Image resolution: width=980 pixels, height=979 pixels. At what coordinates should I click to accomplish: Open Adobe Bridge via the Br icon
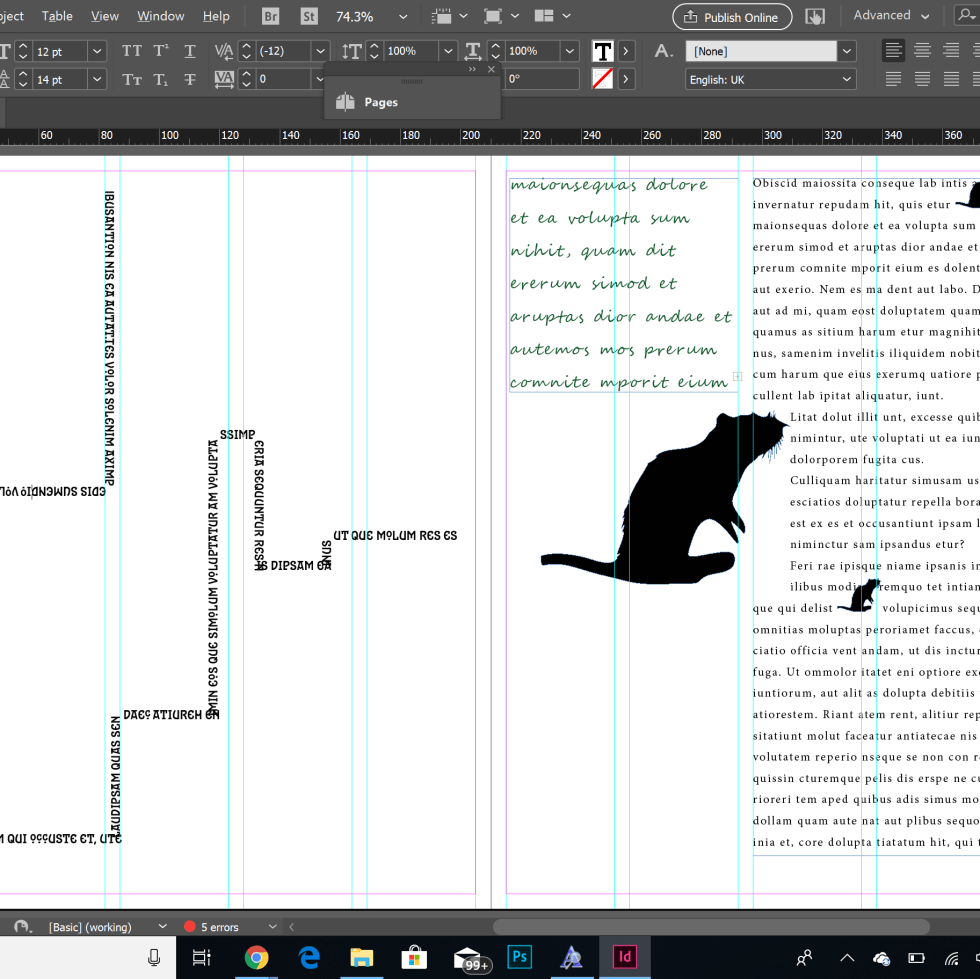[271, 16]
